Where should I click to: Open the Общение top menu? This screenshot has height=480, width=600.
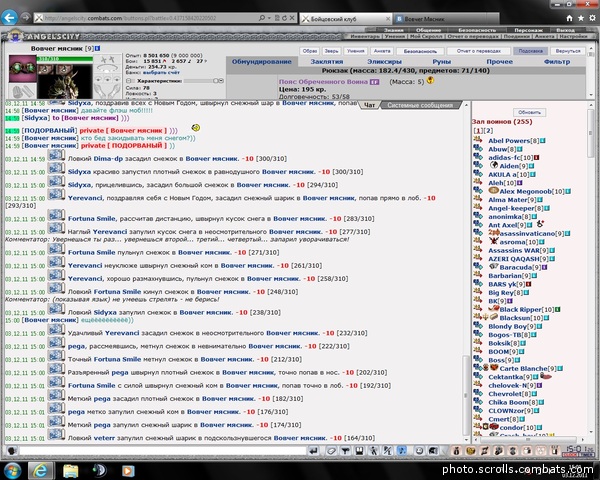click(428, 30)
